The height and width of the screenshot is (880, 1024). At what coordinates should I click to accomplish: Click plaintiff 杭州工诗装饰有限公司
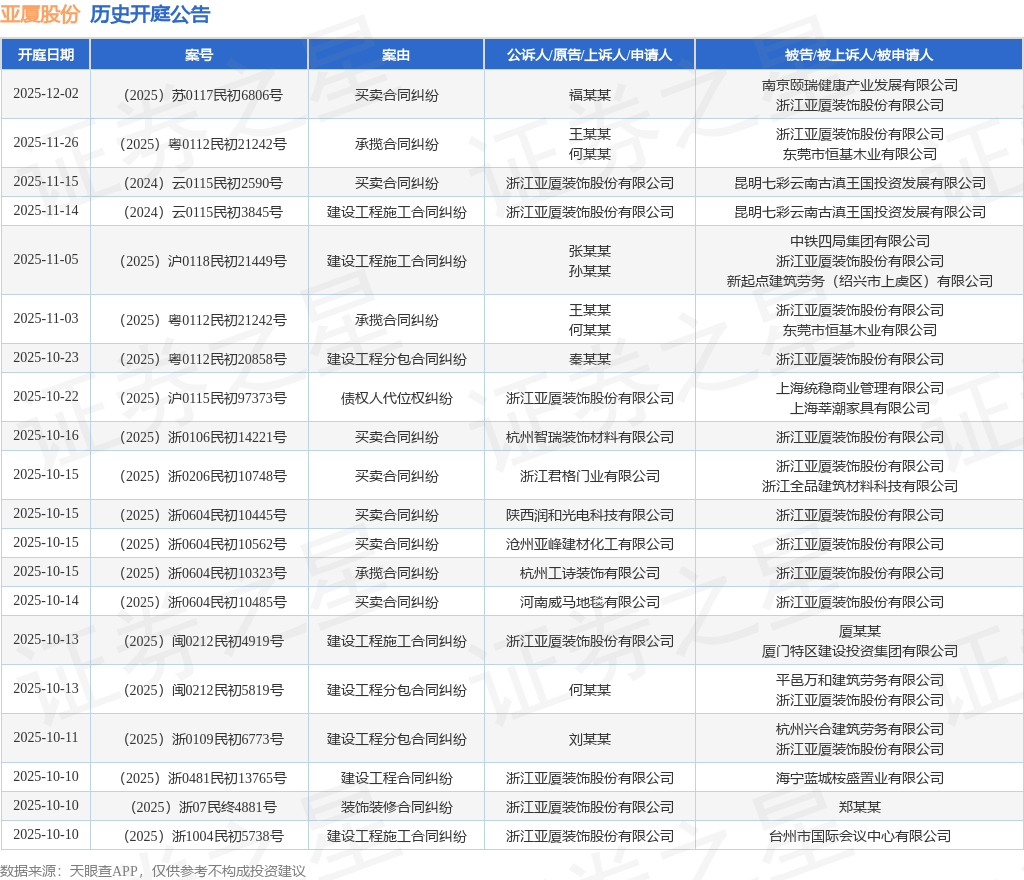(x=590, y=573)
